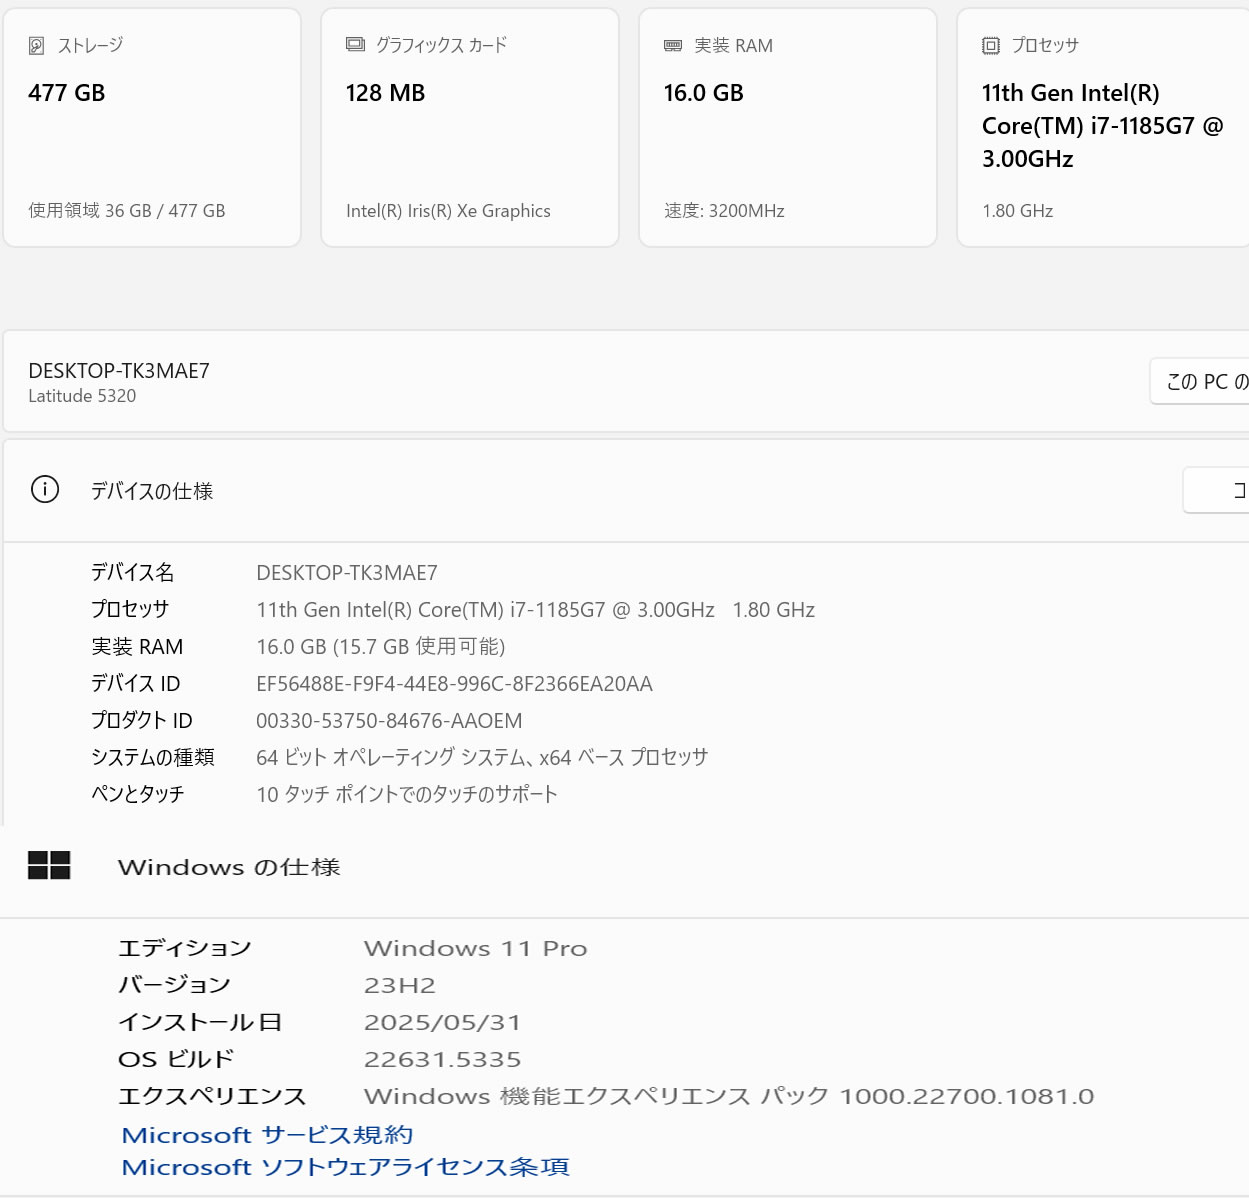Collapse the Windows の仕様 section header
Image resolution: width=1249 pixels, height=1198 pixels.
(x=624, y=867)
